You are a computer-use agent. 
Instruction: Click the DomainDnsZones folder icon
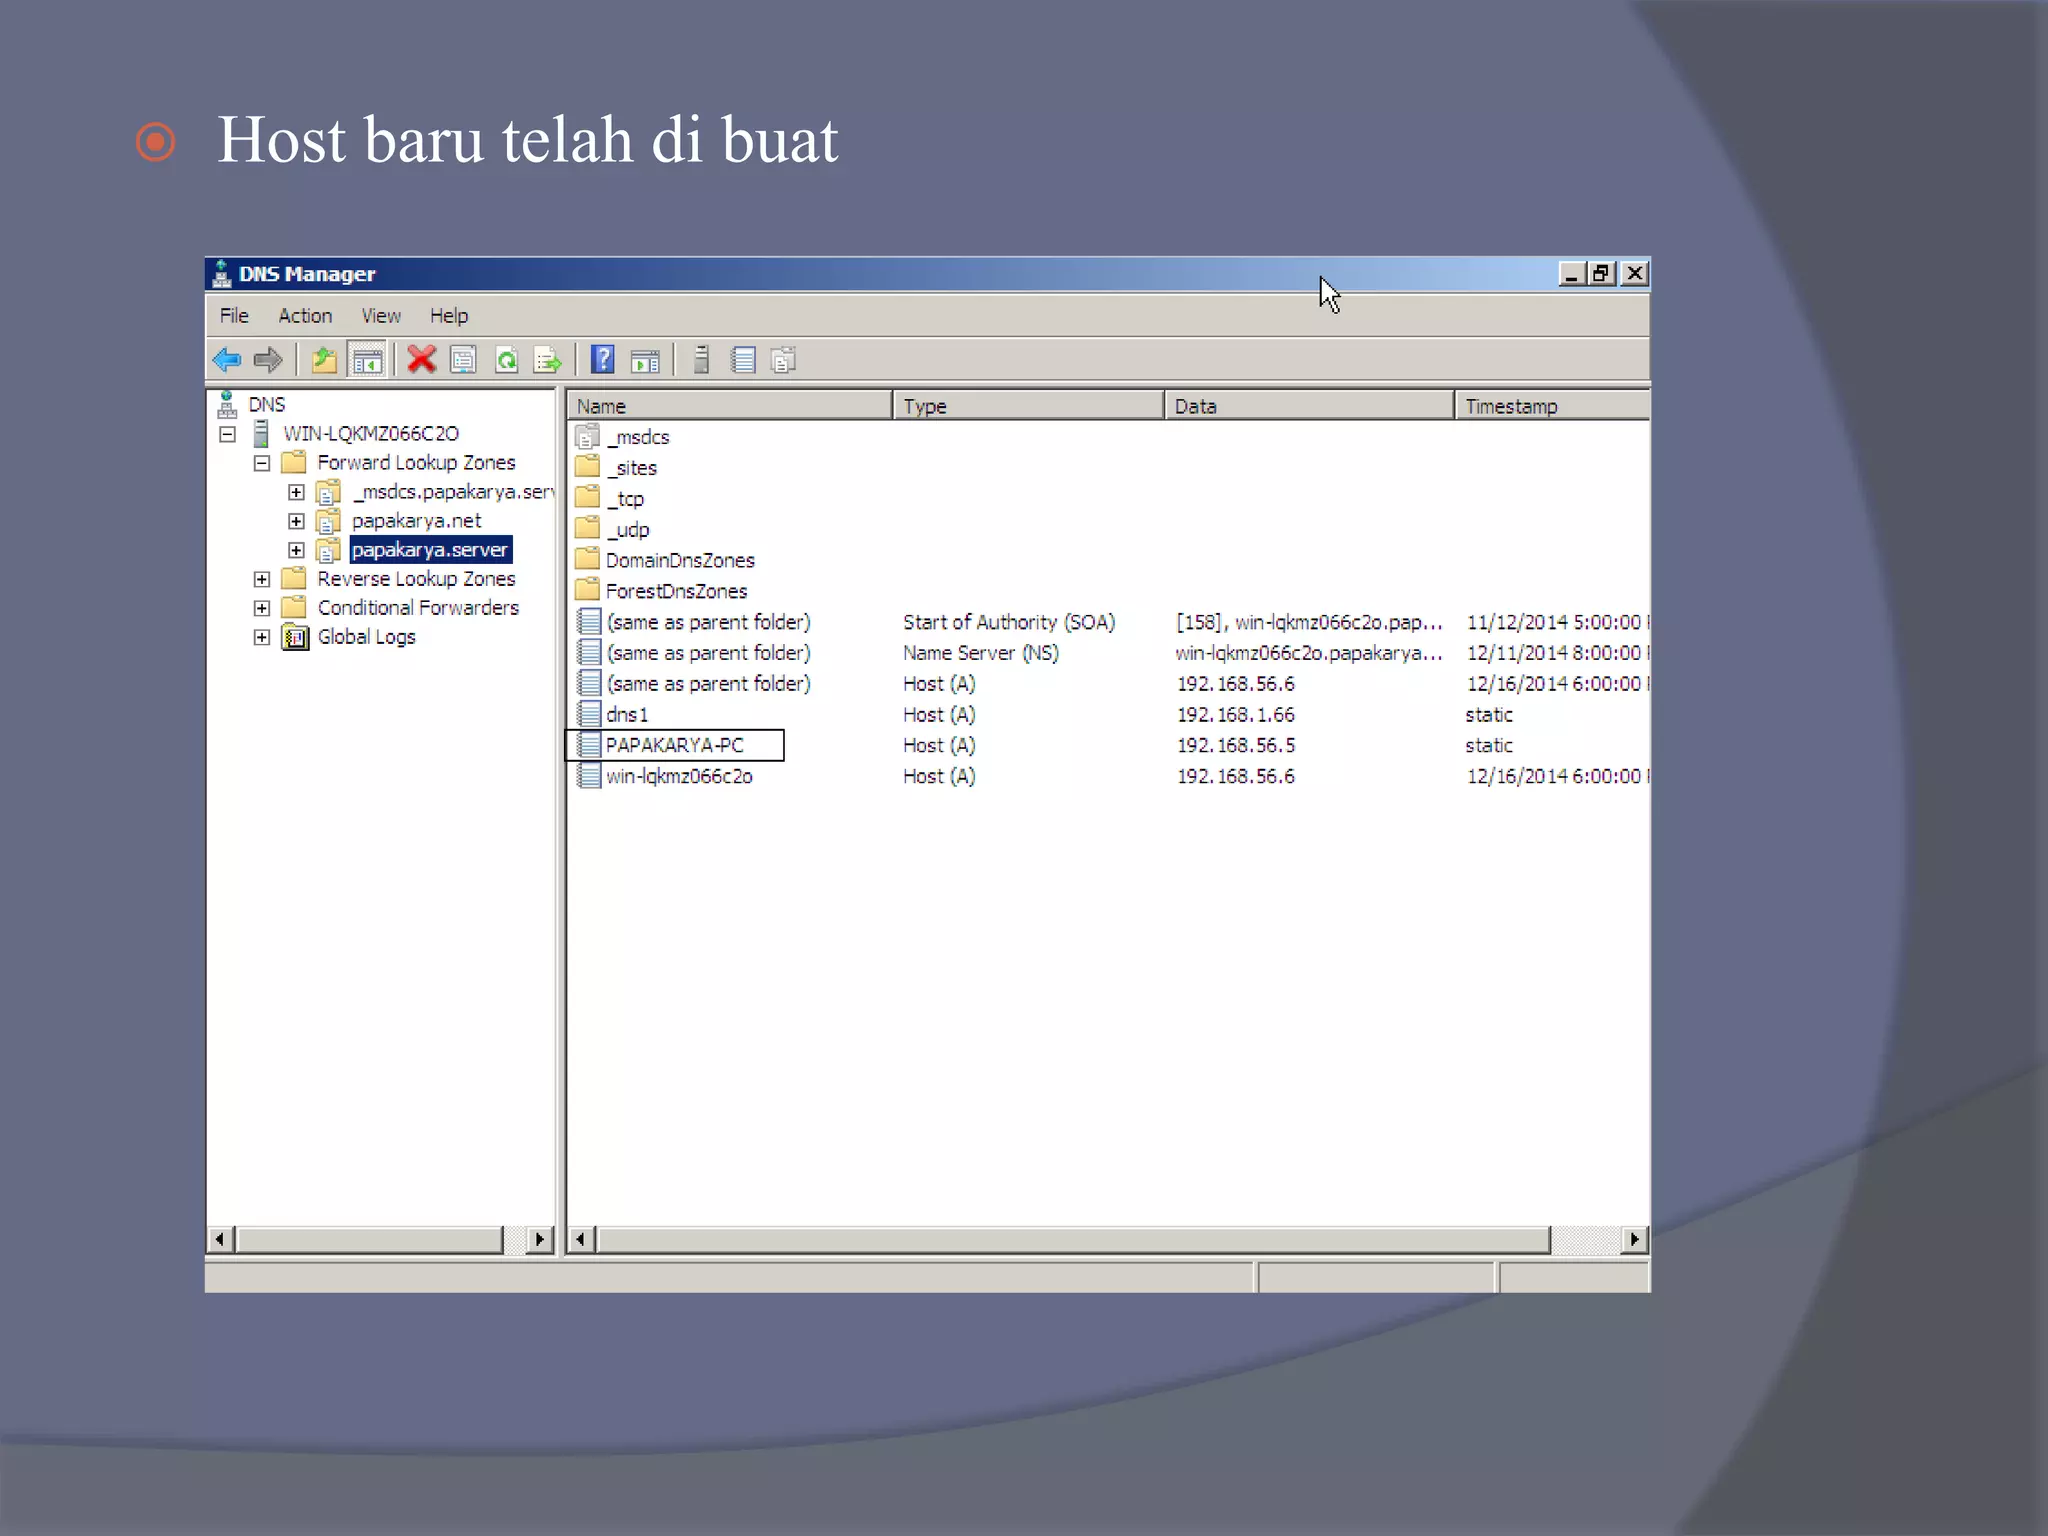[588, 560]
